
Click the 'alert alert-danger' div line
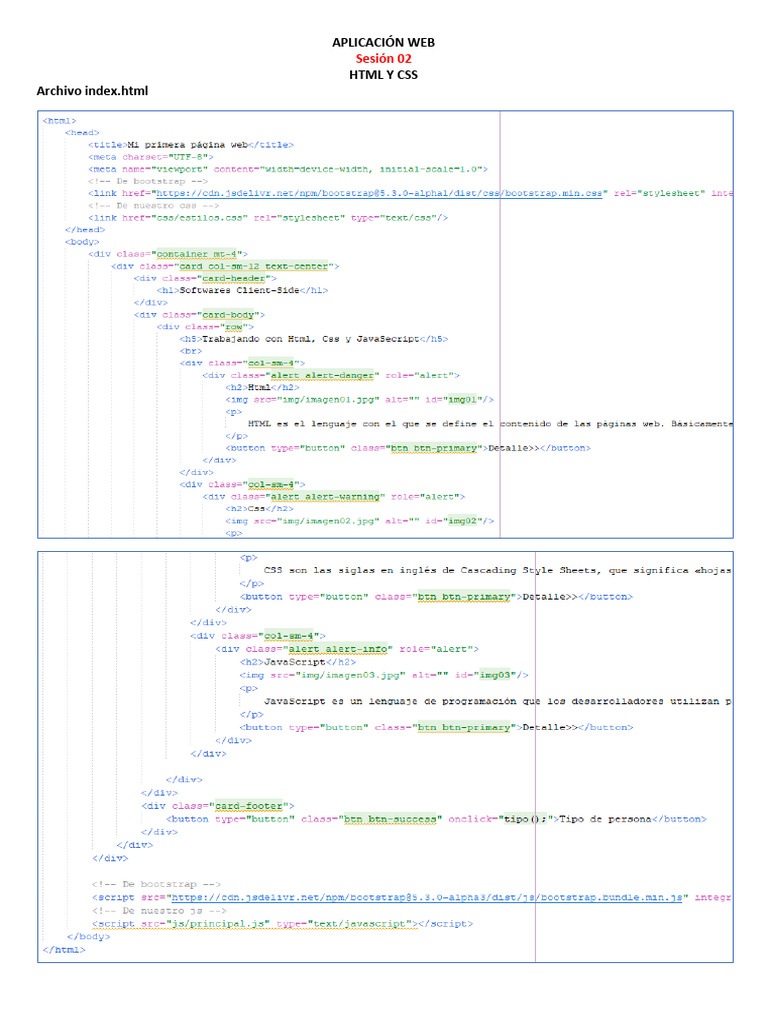(331, 376)
